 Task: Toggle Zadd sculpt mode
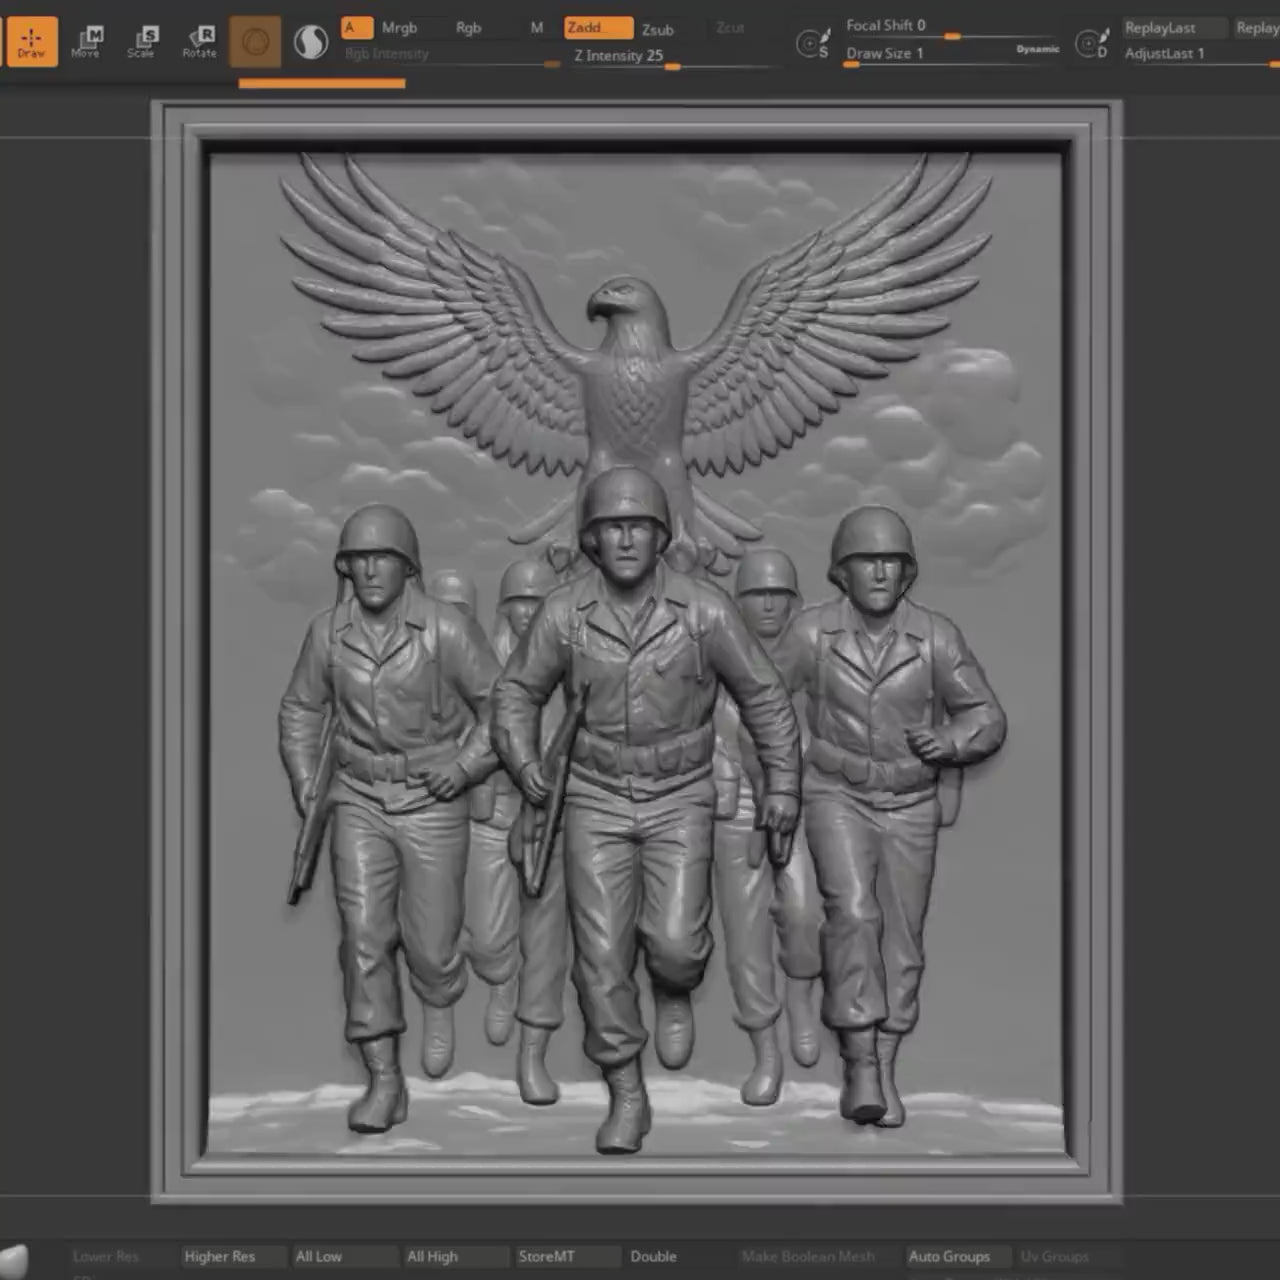[598, 28]
